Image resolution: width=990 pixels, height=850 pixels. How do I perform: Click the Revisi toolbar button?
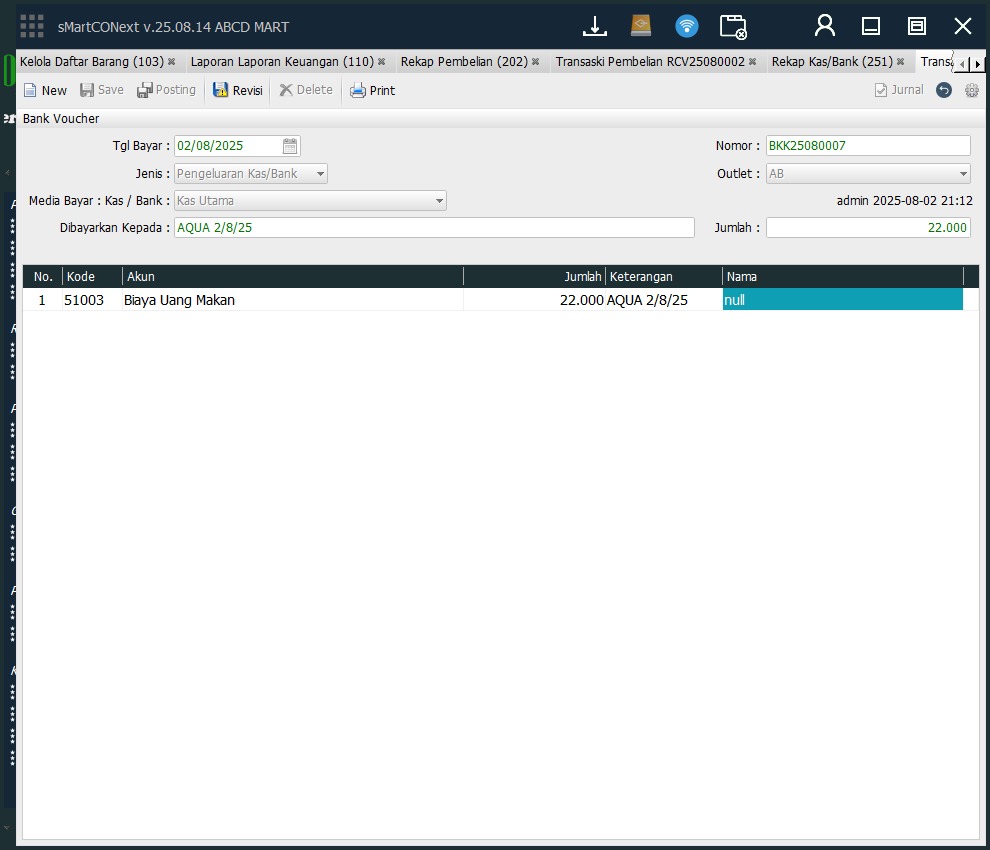tap(238, 90)
